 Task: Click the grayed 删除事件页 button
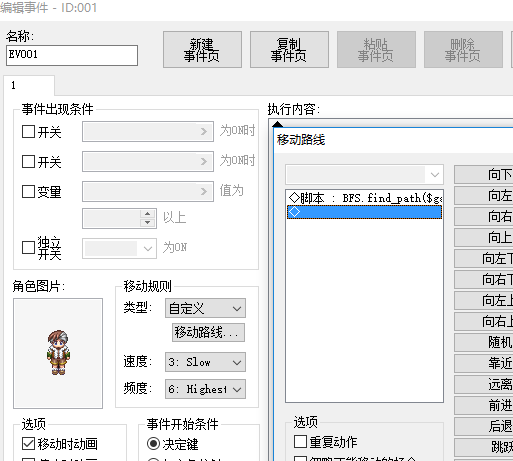pos(463,50)
